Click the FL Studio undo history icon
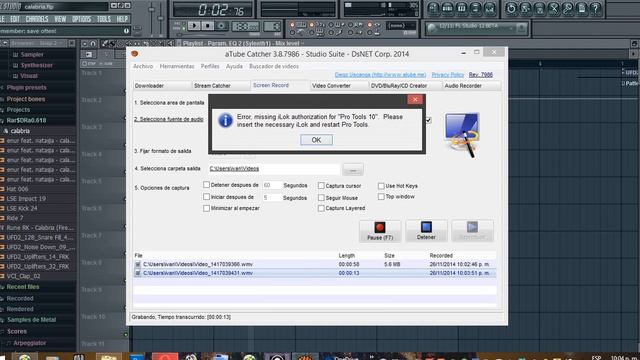Image resolution: width=640 pixels, height=360 pixels. [x=511, y=8]
